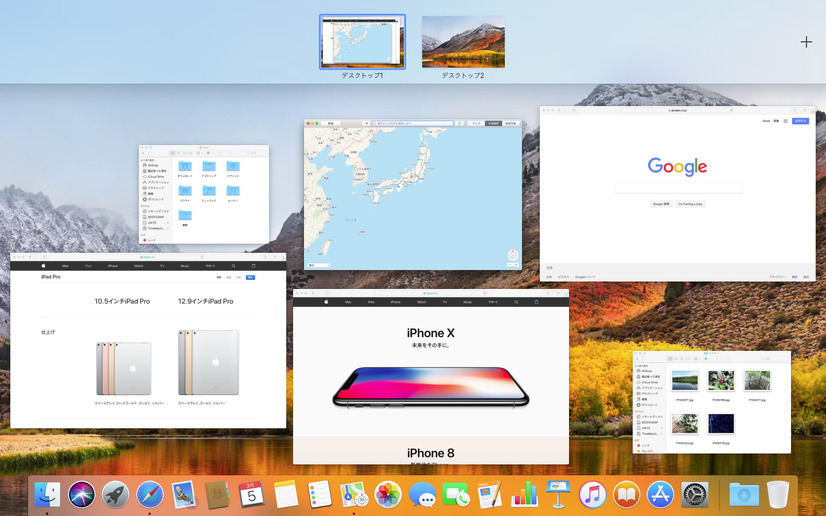Open Numbers bar chart icon in Dock
Image resolution: width=826 pixels, height=516 pixels.
(x=524, y=494)
